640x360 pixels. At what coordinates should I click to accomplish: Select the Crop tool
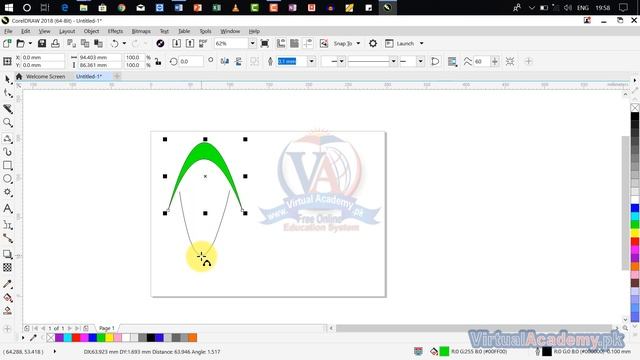[x=8, y=109]
